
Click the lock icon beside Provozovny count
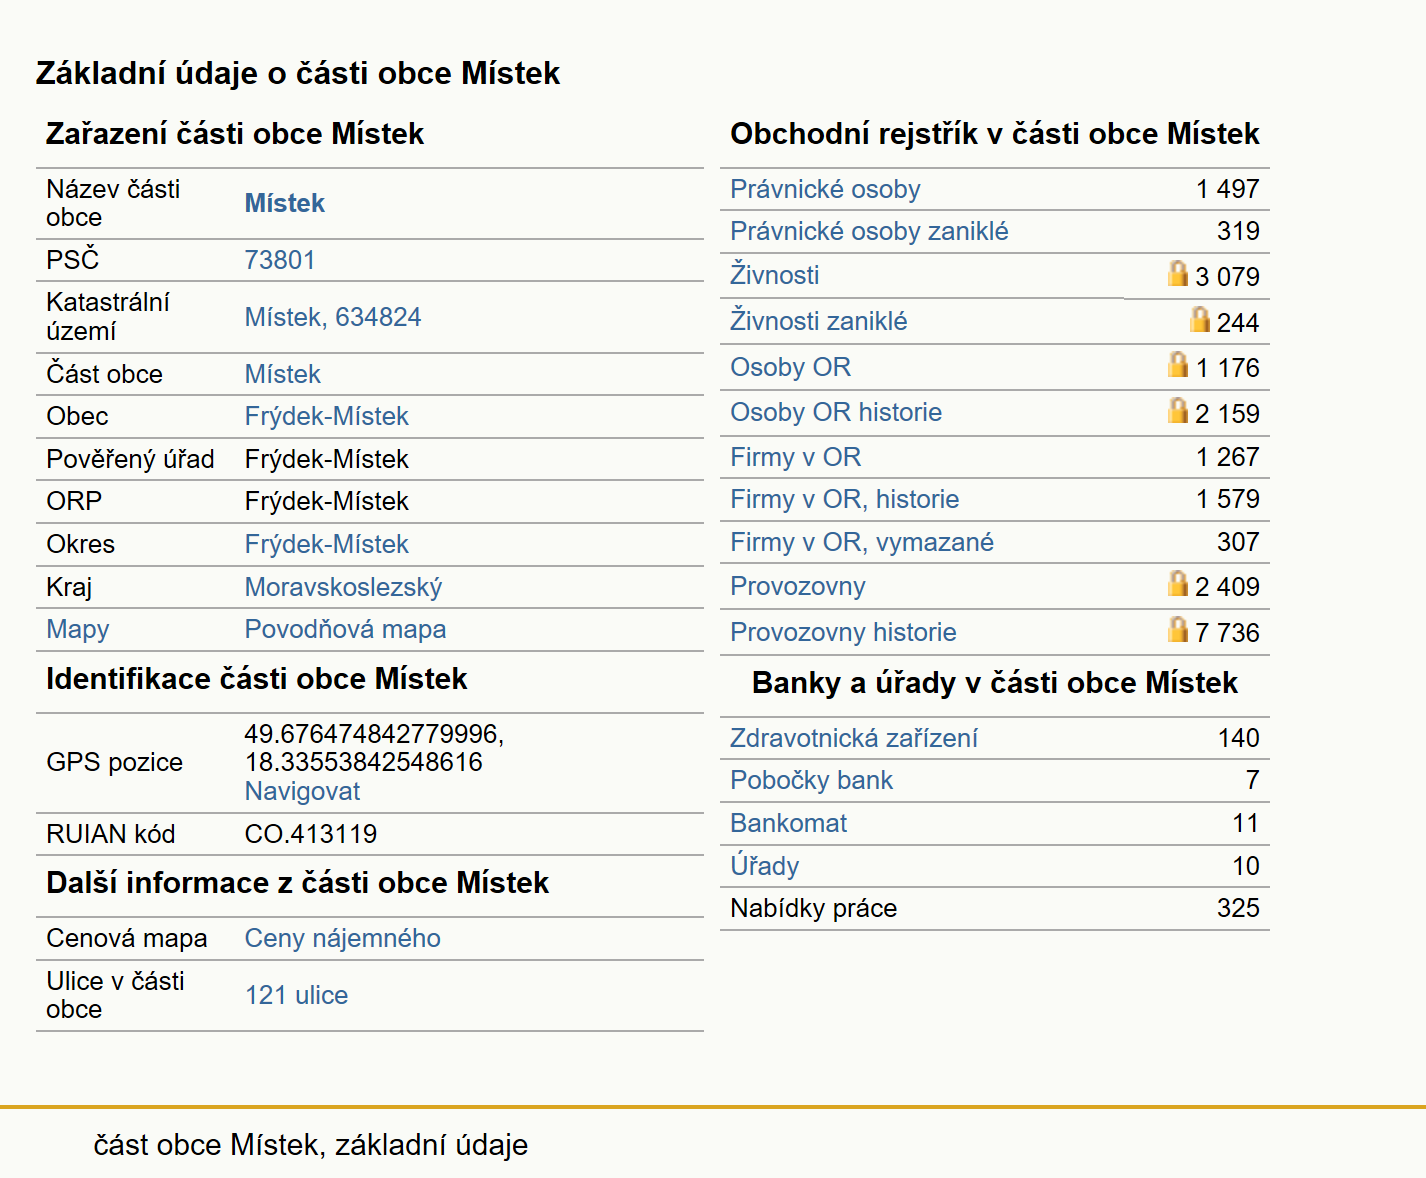click(1178, 583)
